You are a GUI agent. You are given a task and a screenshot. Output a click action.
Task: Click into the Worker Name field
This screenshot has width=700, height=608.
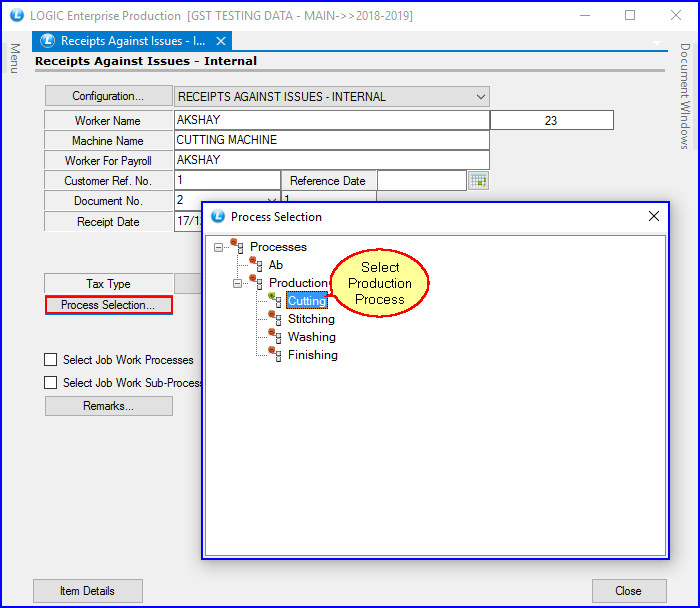pyautogui.click(x=330, y=120)
